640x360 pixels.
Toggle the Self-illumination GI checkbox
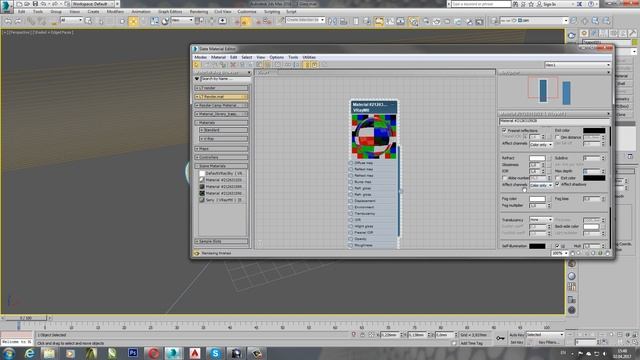tap(557, 246)
